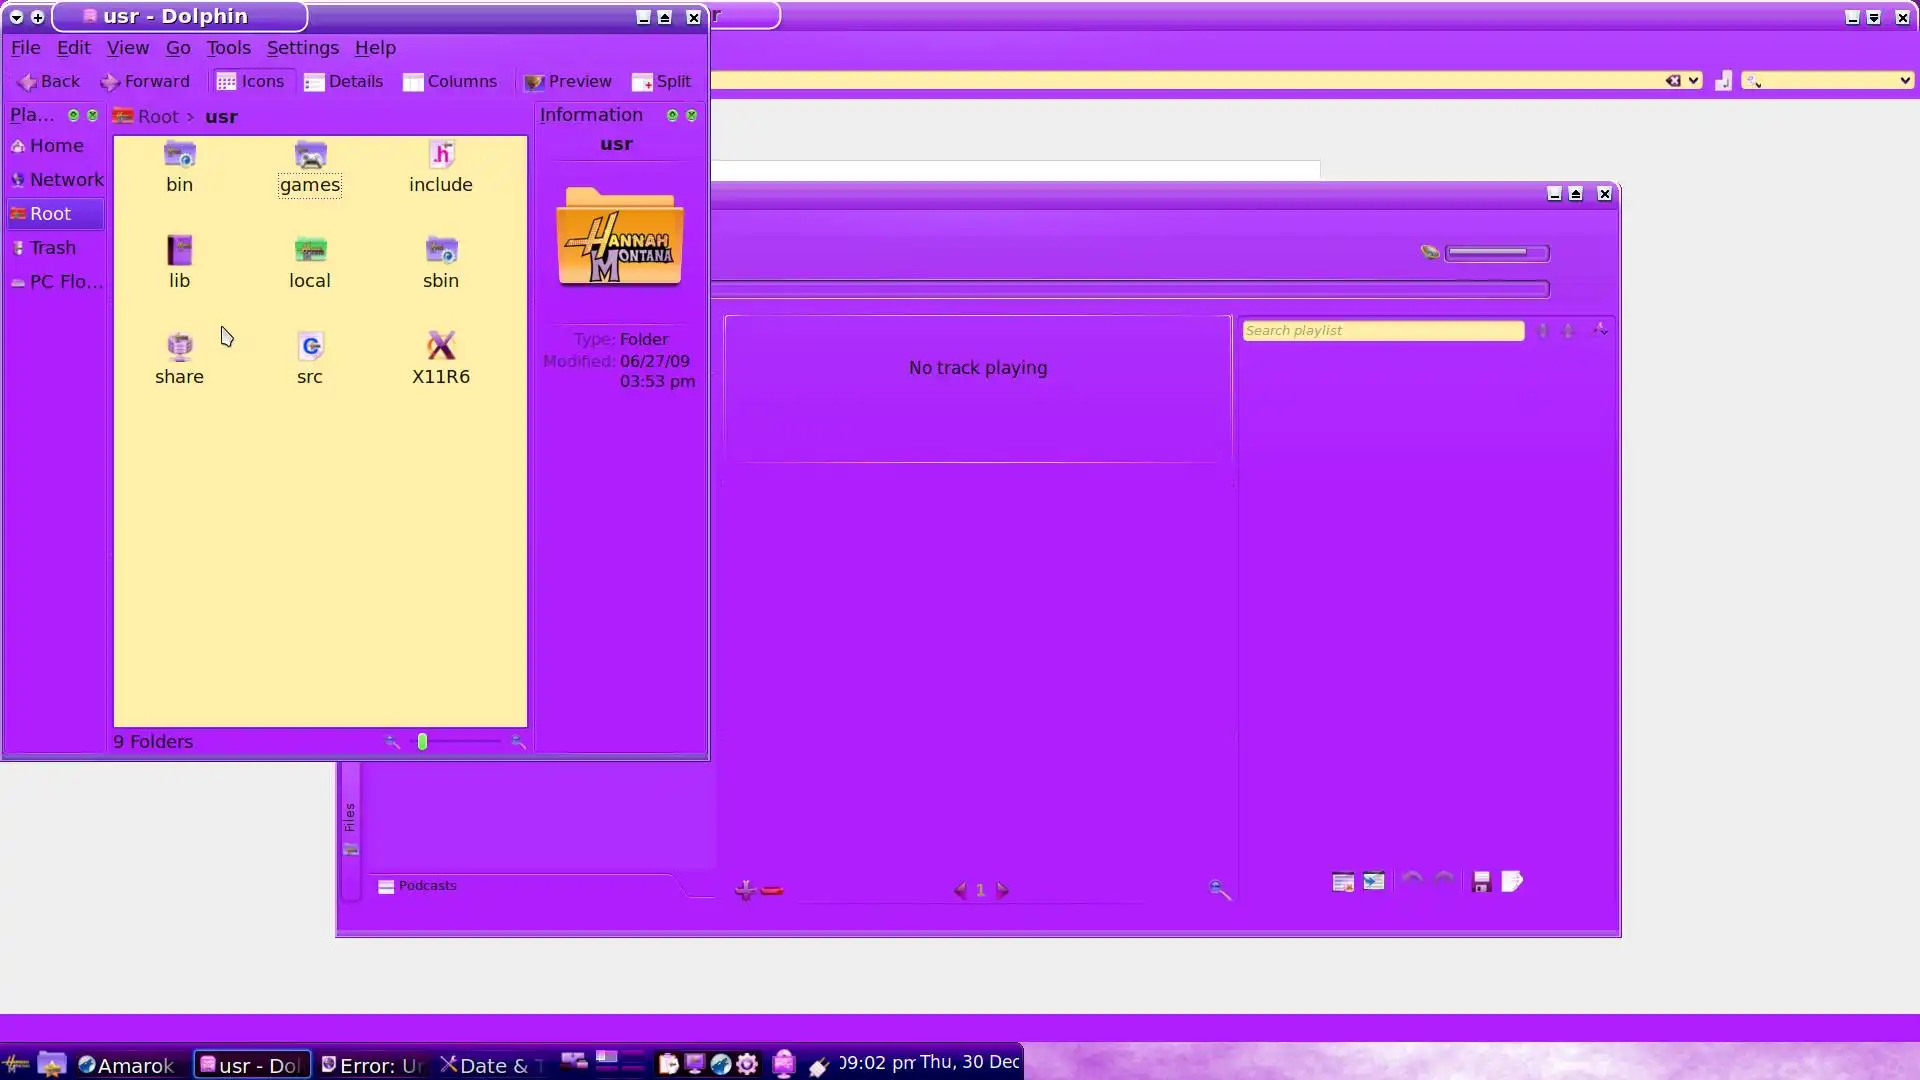
Task: Click the Back navigation arrow in Dolphin
Action: (48, 82)
